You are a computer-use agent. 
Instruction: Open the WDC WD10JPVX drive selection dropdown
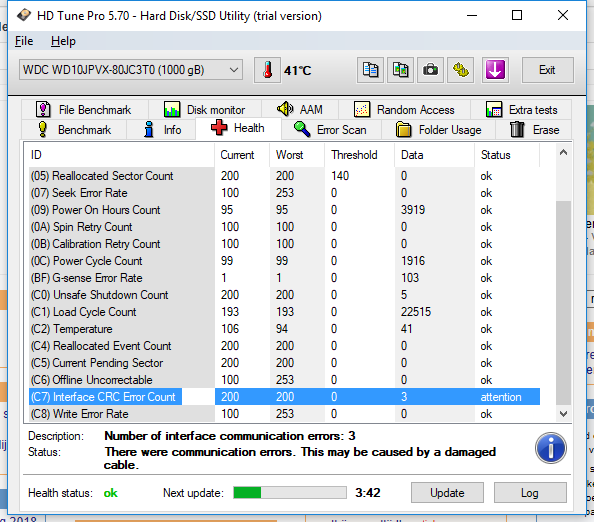click(131, 70)
